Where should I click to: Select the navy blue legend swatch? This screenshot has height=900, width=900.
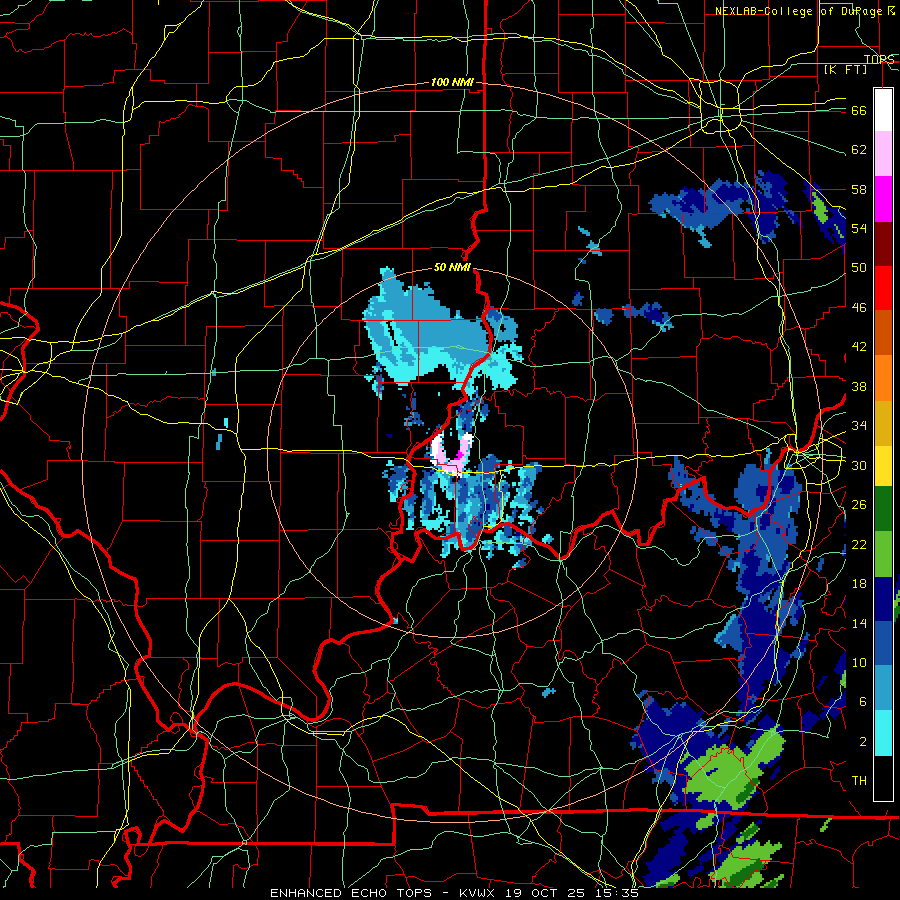[883, 599]
